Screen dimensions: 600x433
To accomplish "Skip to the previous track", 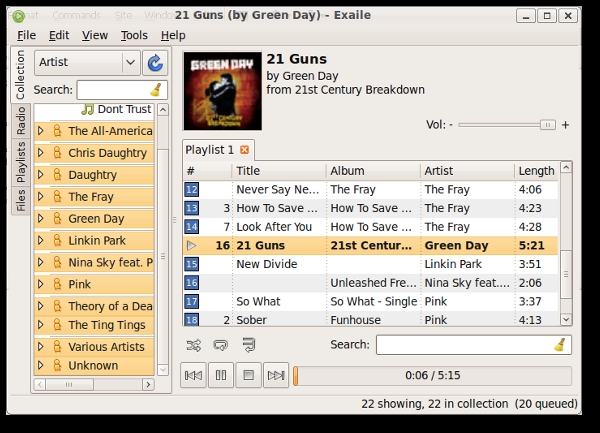I will coord(194,376).
